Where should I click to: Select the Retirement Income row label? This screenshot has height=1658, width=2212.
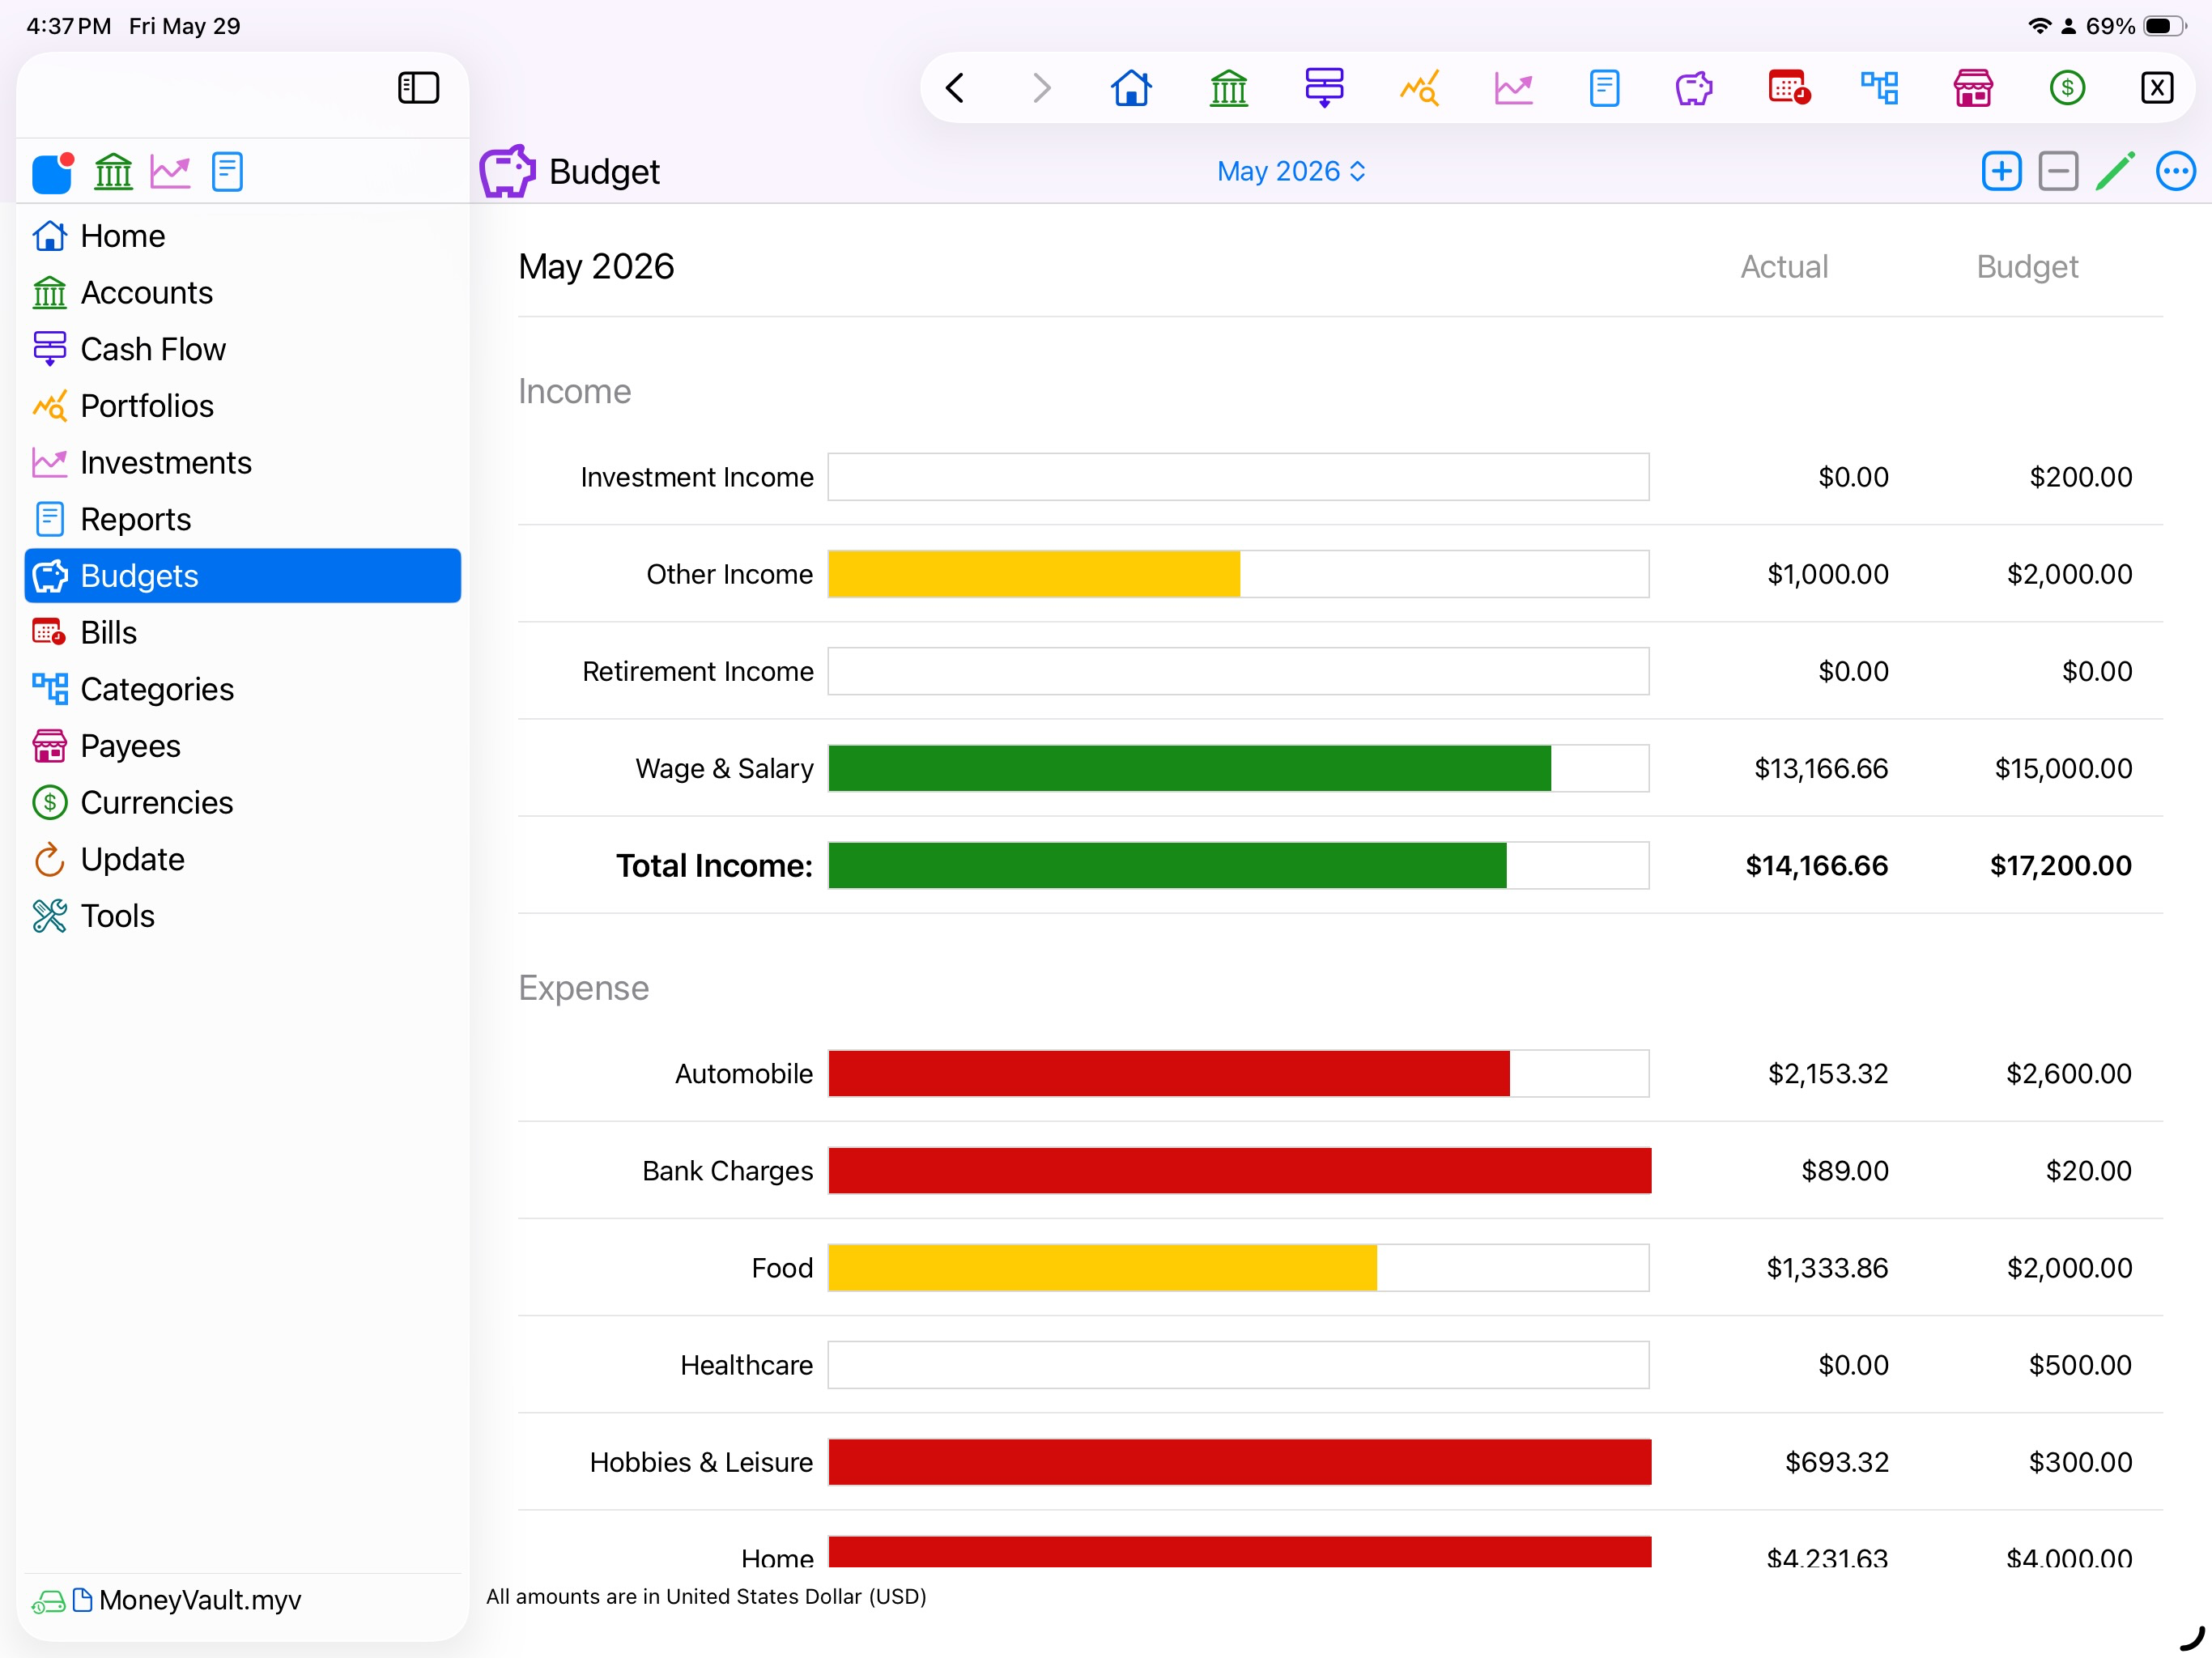click(x=698, y=671)
